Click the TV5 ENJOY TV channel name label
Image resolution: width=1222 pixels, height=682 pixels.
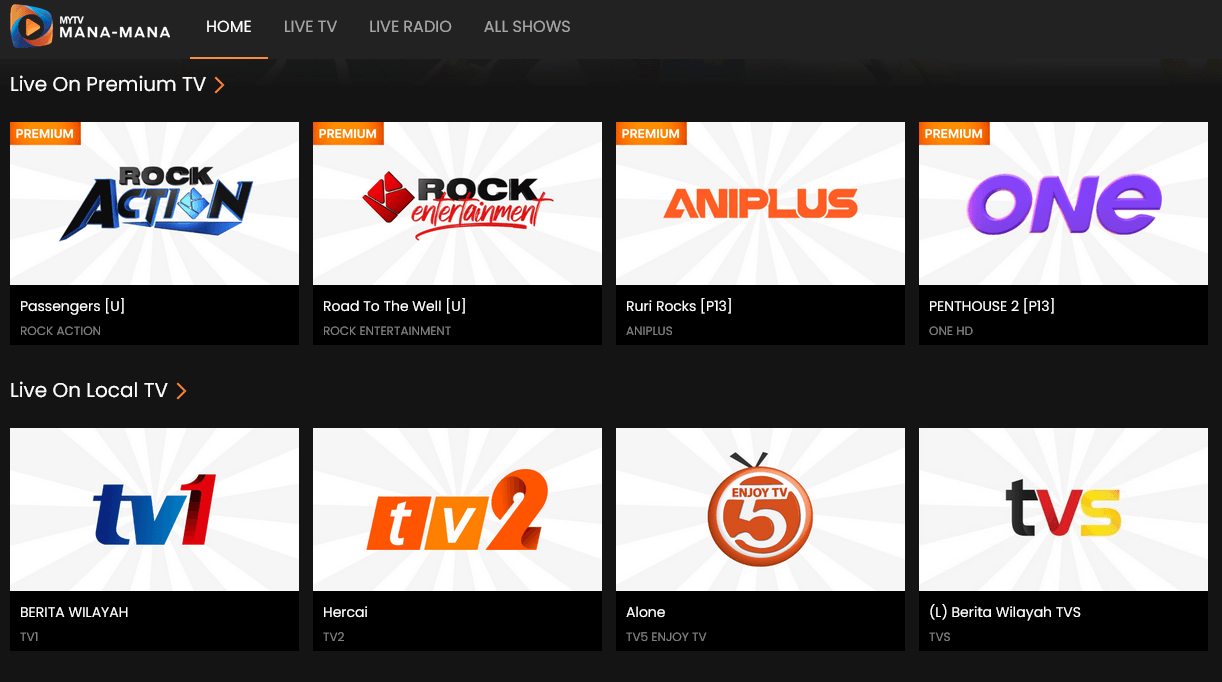click(666, 637)
